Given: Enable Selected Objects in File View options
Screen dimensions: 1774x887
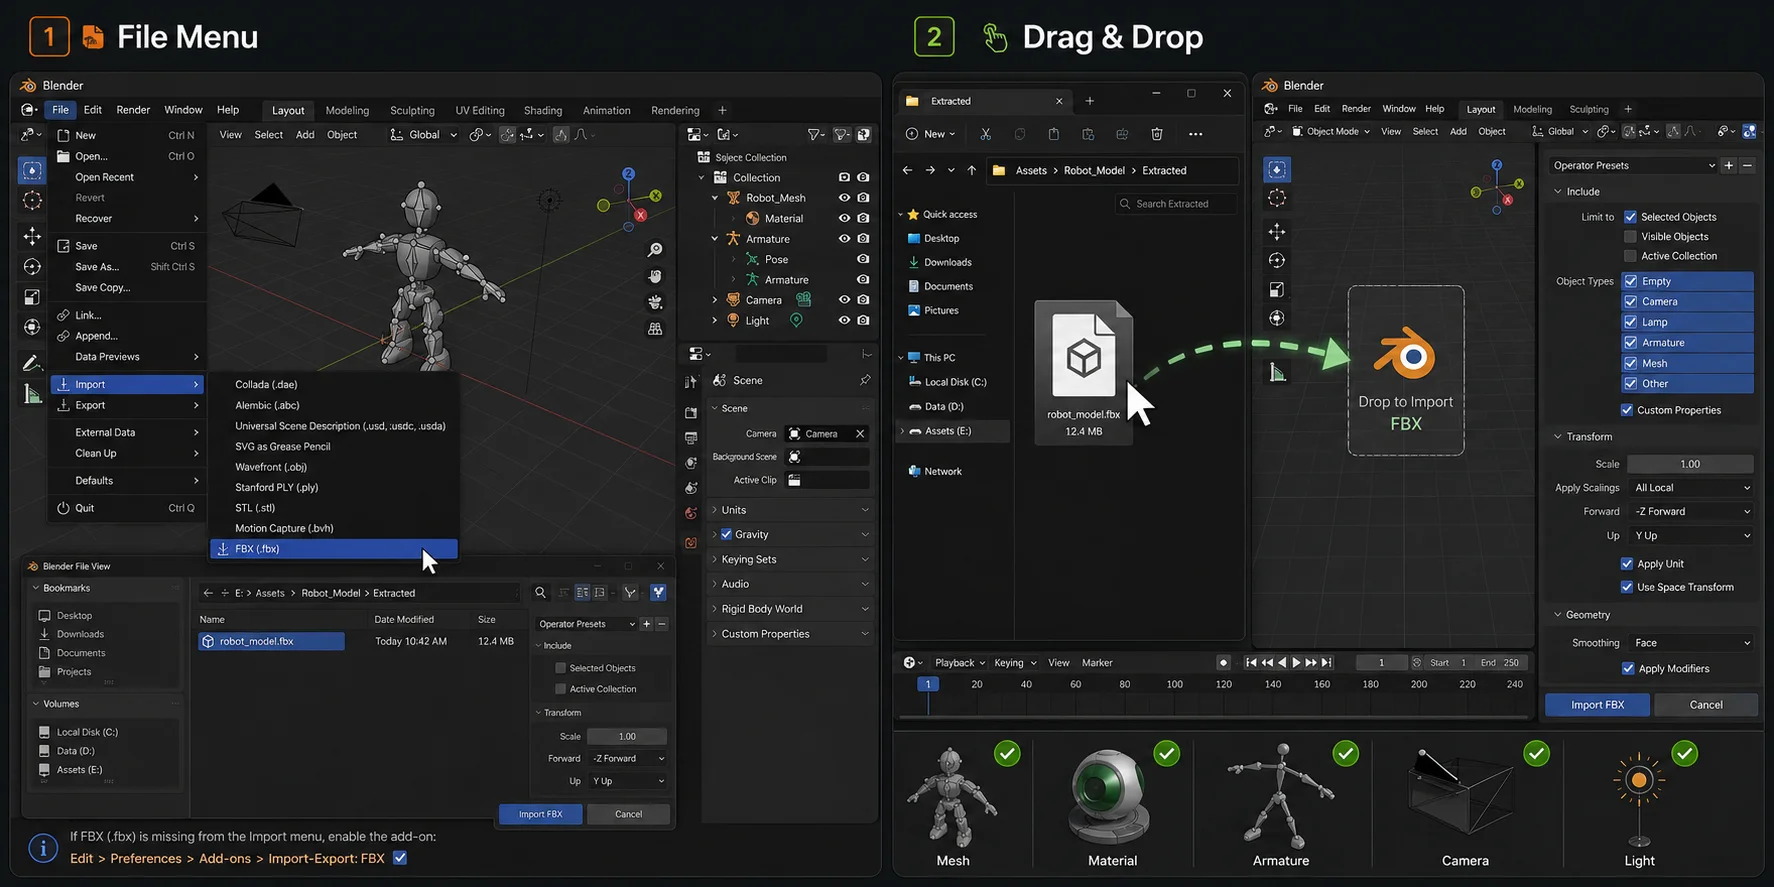Looking at the screenshot, I should pos(560,668).
